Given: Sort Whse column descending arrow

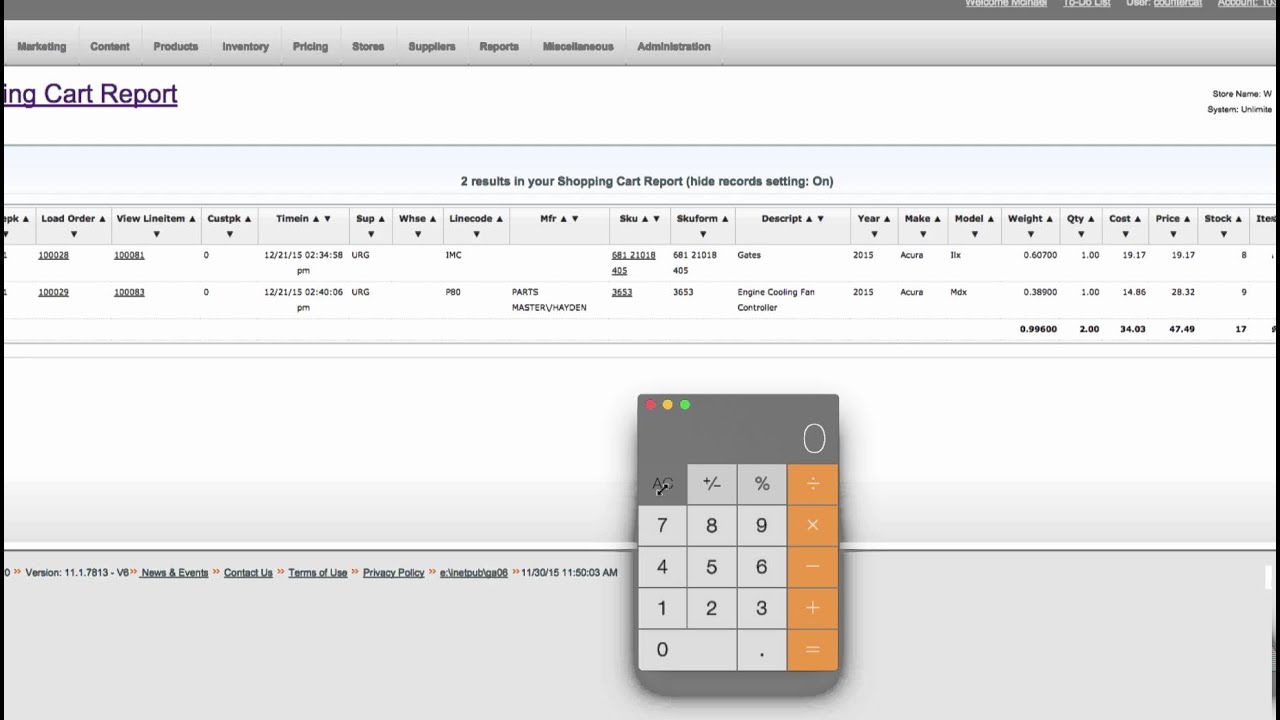Looking at the screenshot, I should pos(420,234).
